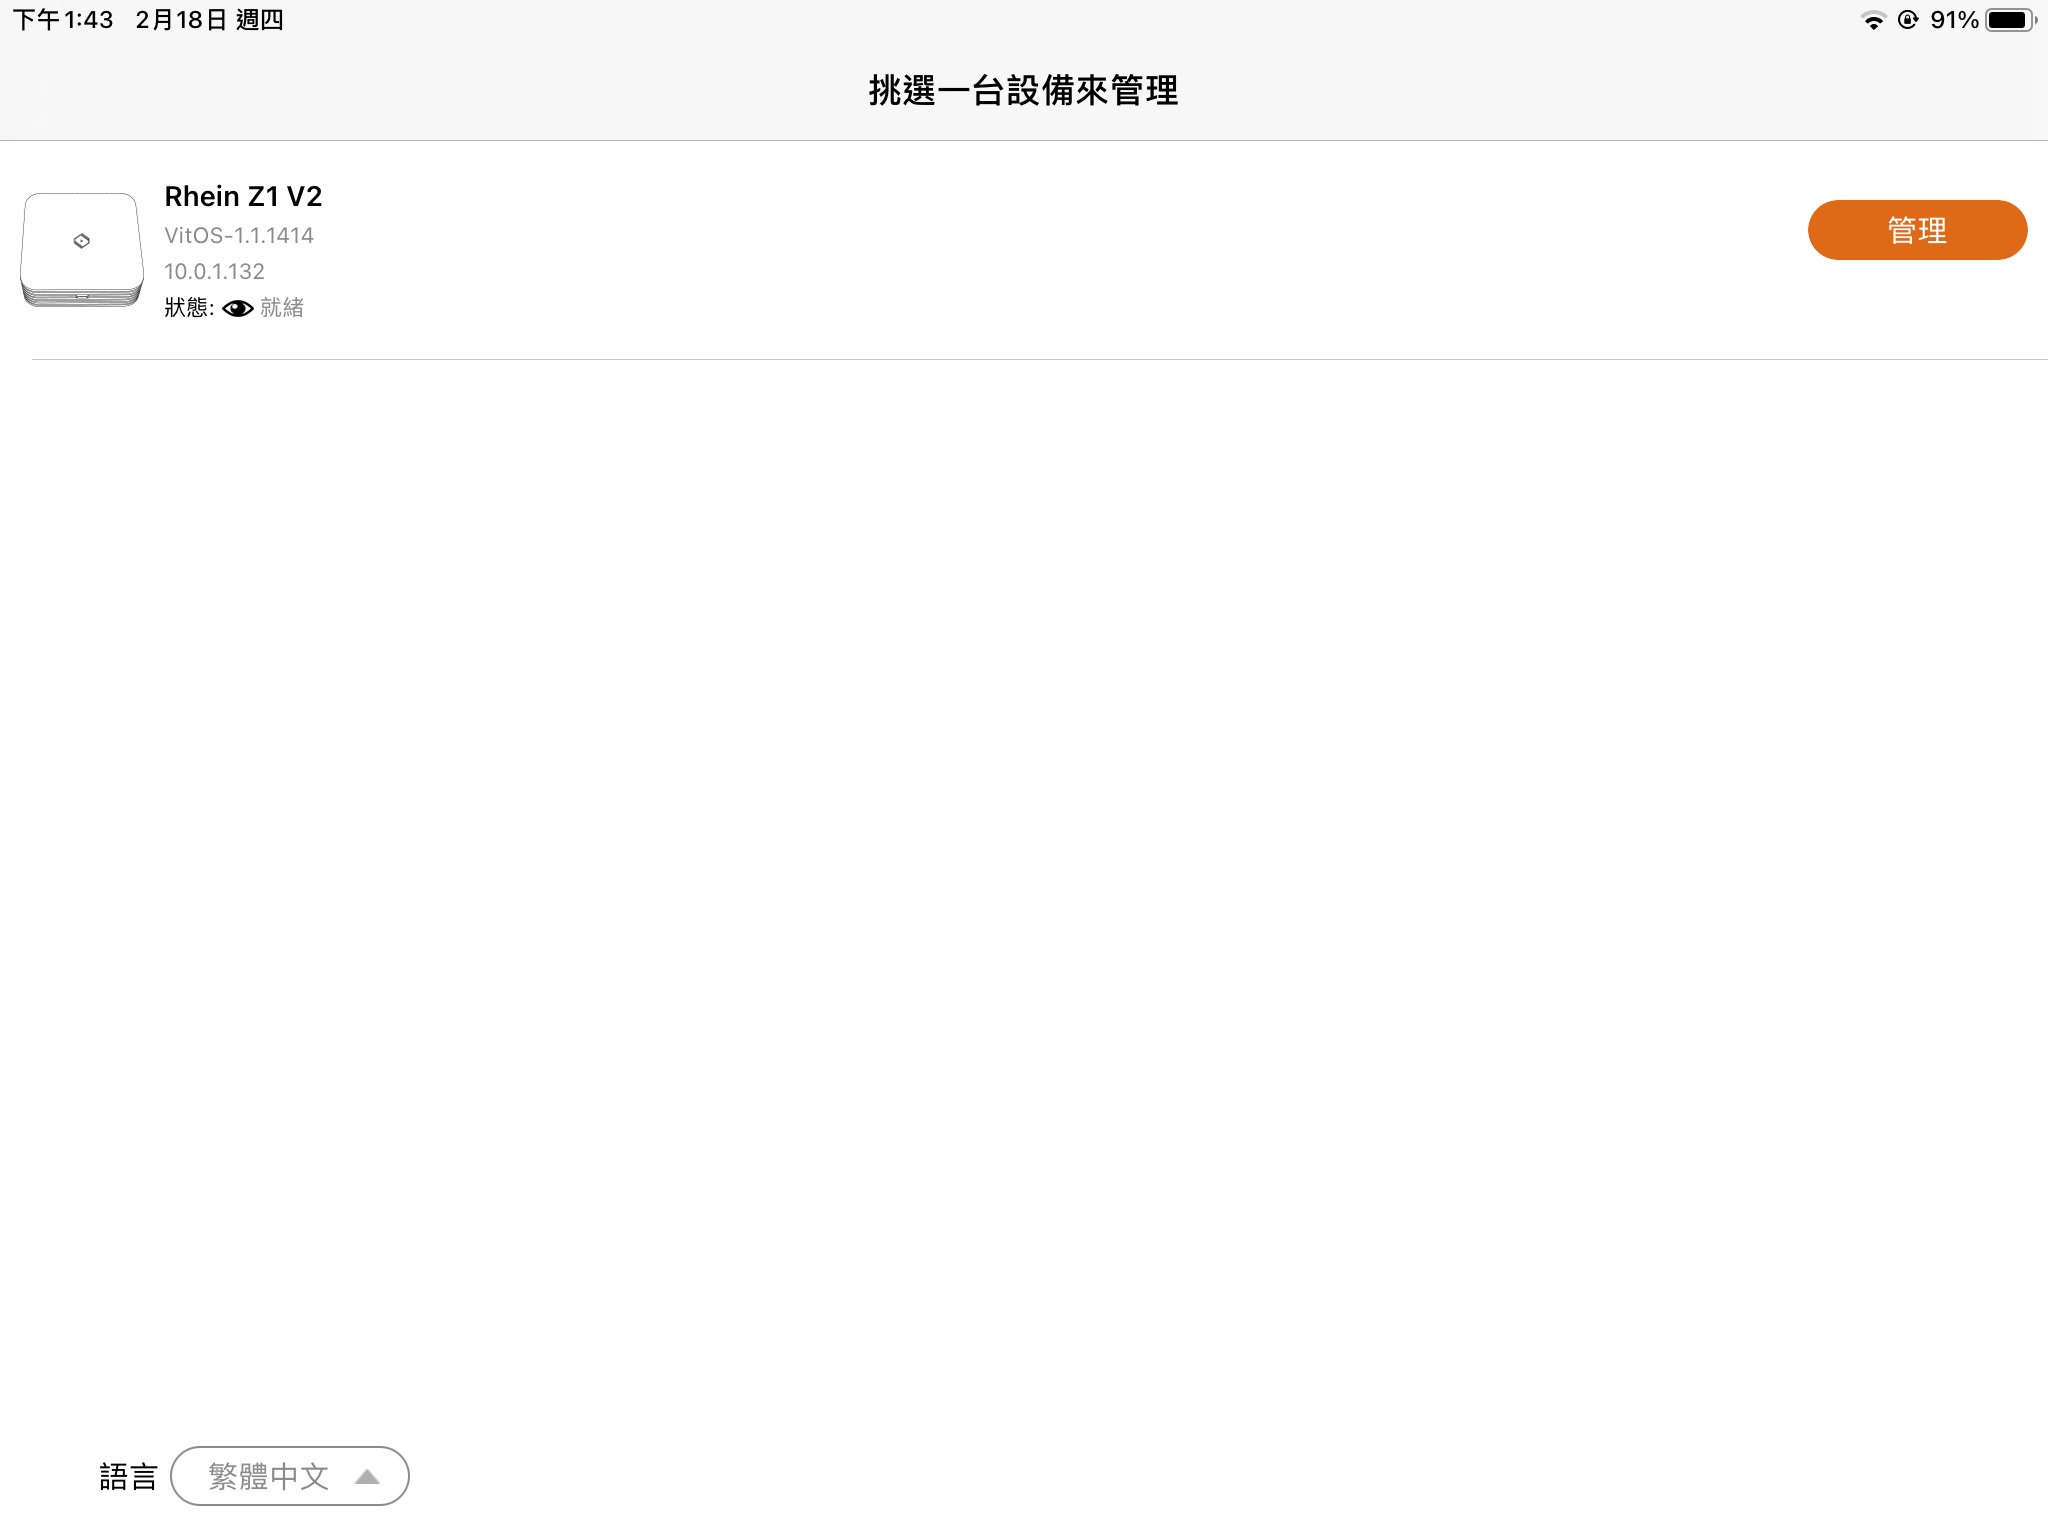This screenshot has height=1536, width=2048.
Task: Tap the 語言 label
Action: tap(129, 1476)
